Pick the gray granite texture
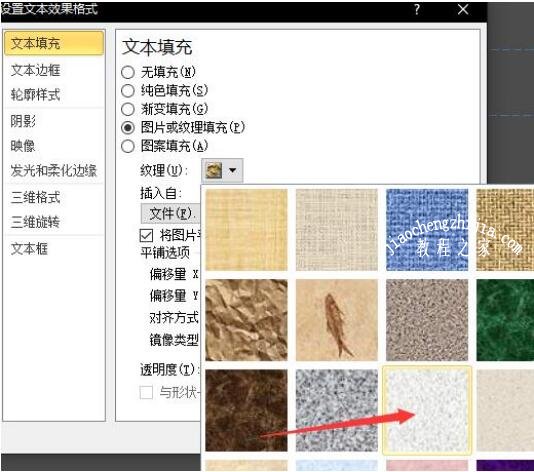This screenshot has width=534, height=472. 337,410
